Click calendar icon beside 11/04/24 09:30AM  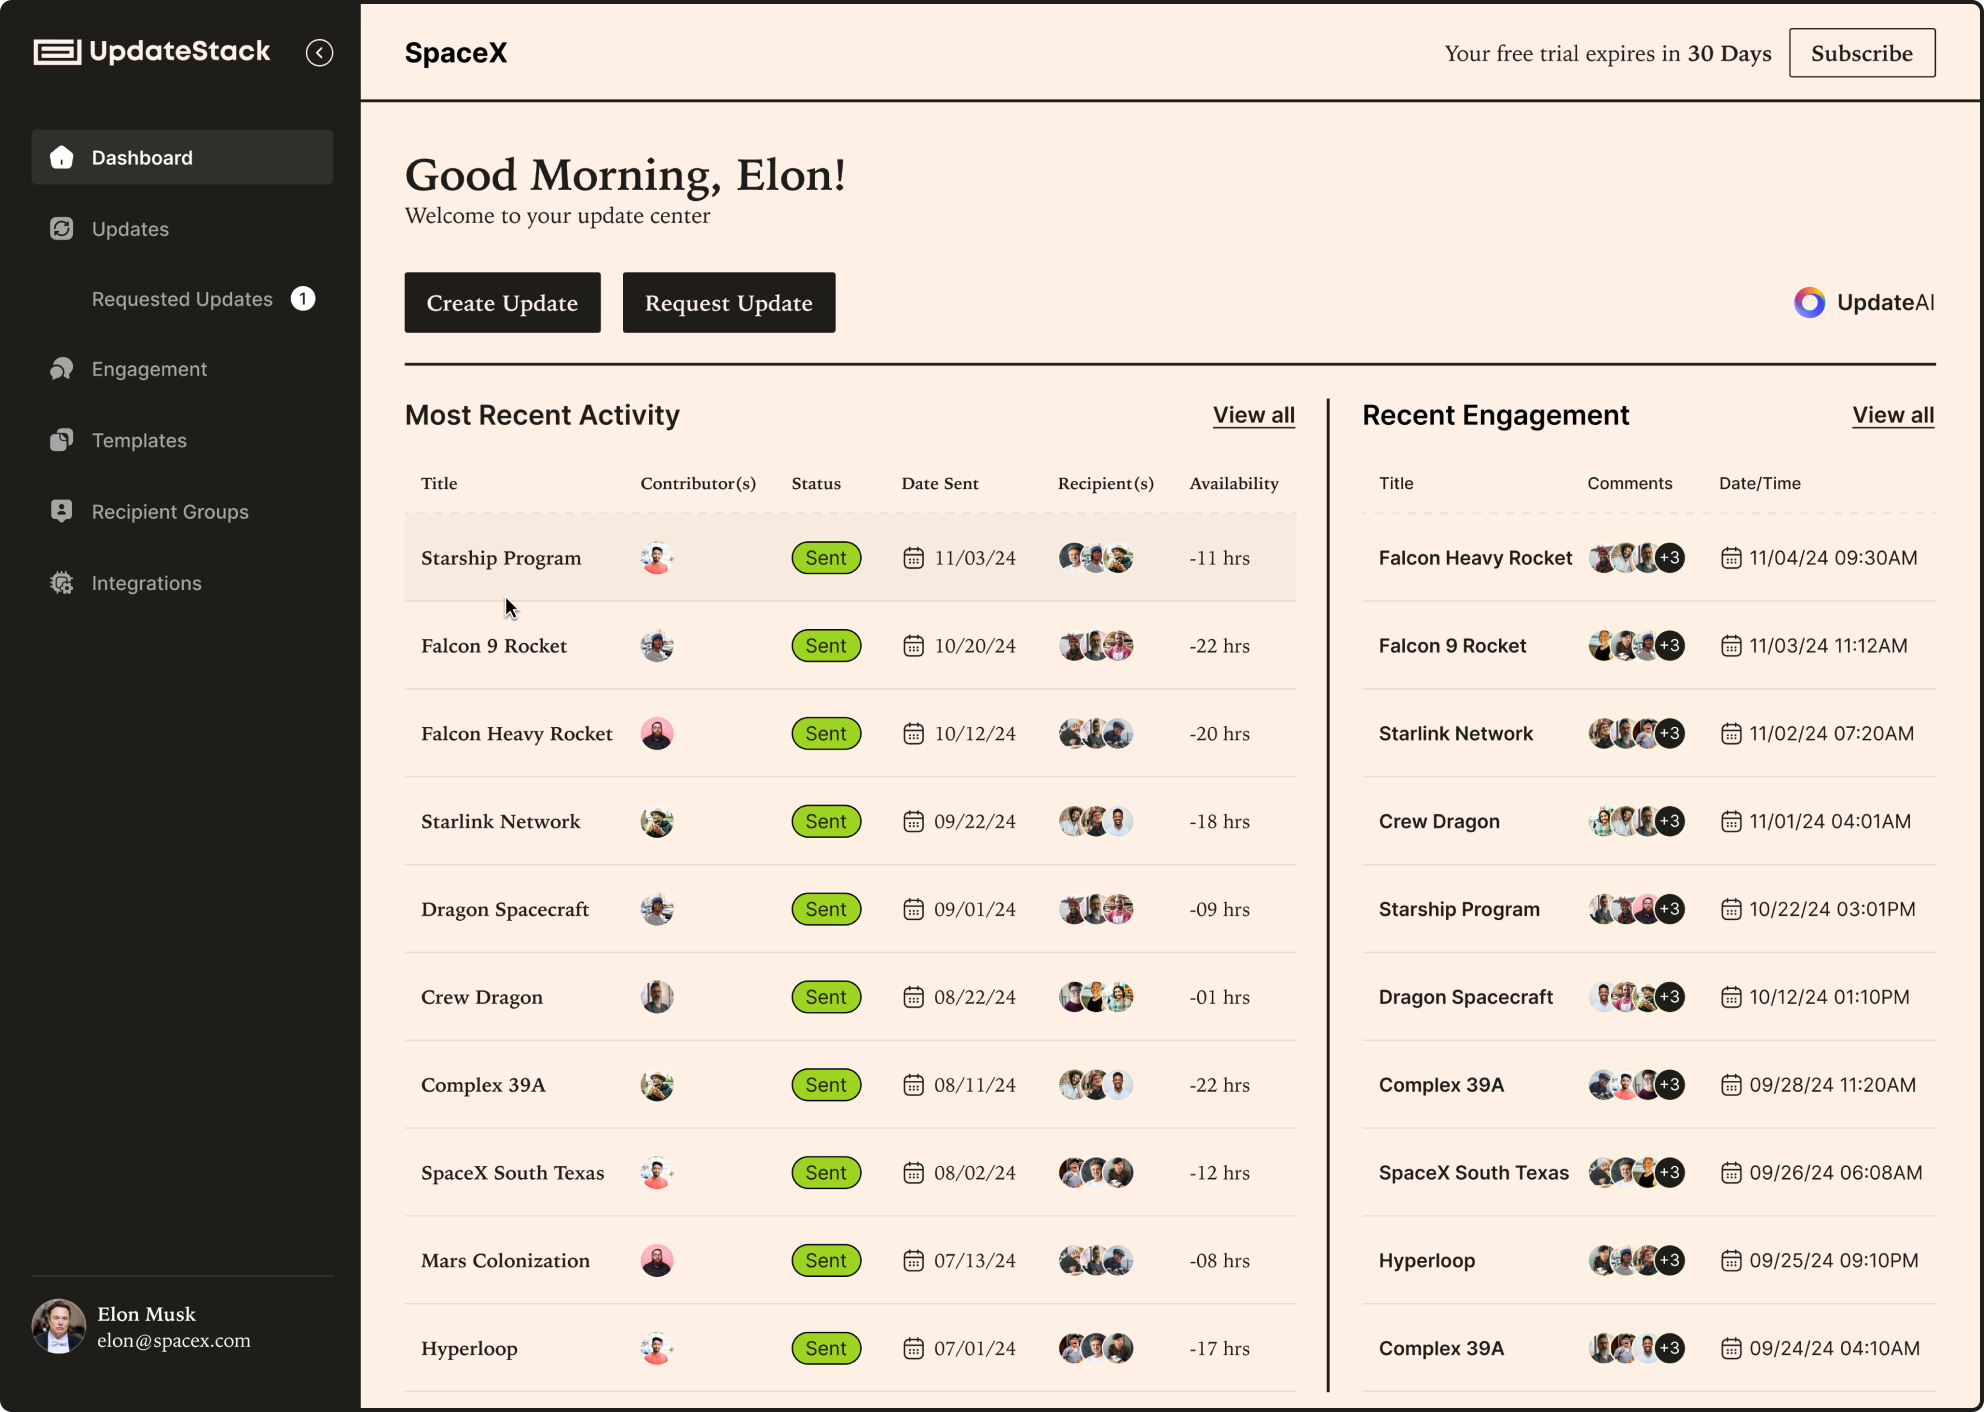[1731, 558]
